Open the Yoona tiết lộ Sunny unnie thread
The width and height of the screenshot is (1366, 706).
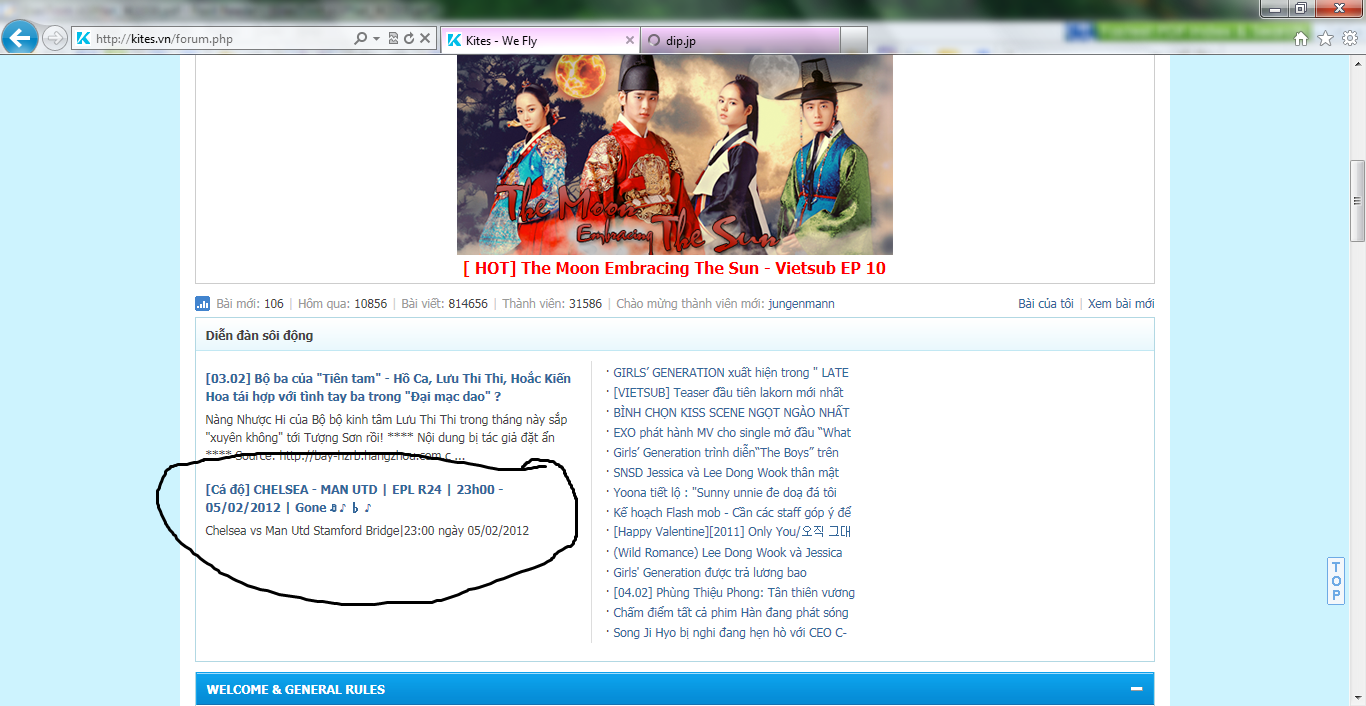coord(725,493)
